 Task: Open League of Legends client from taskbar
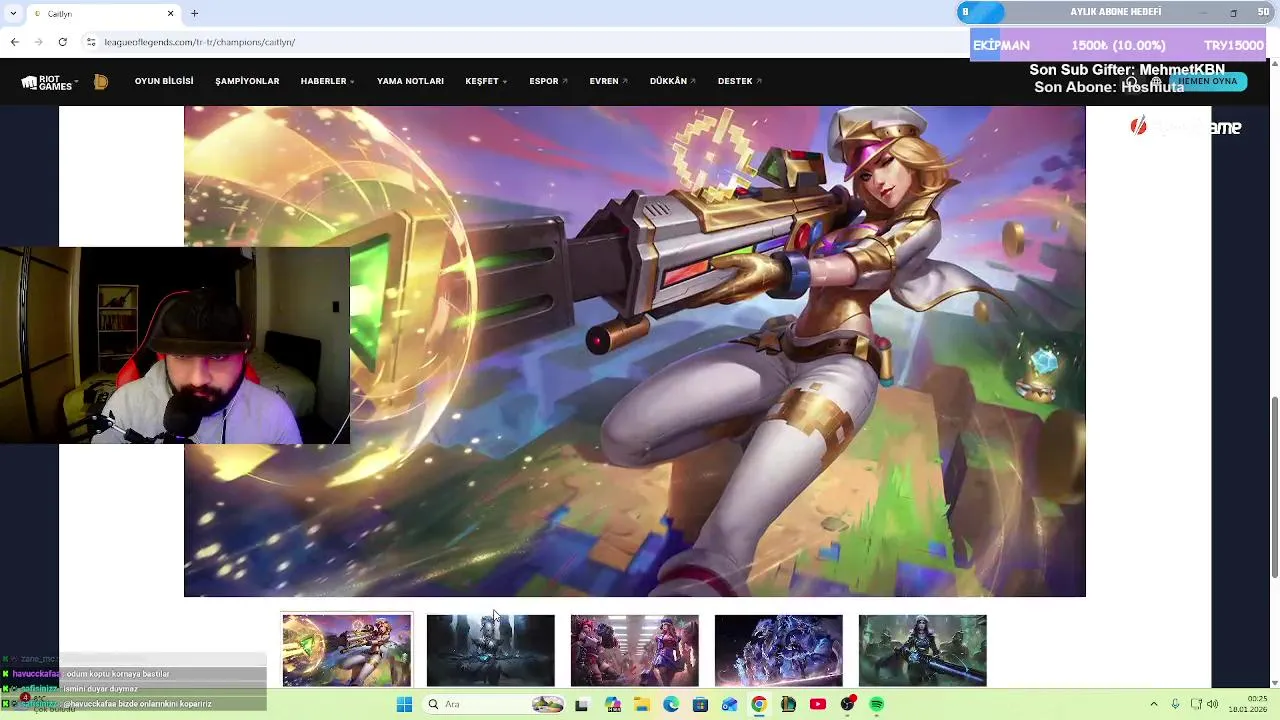[789, 705]
